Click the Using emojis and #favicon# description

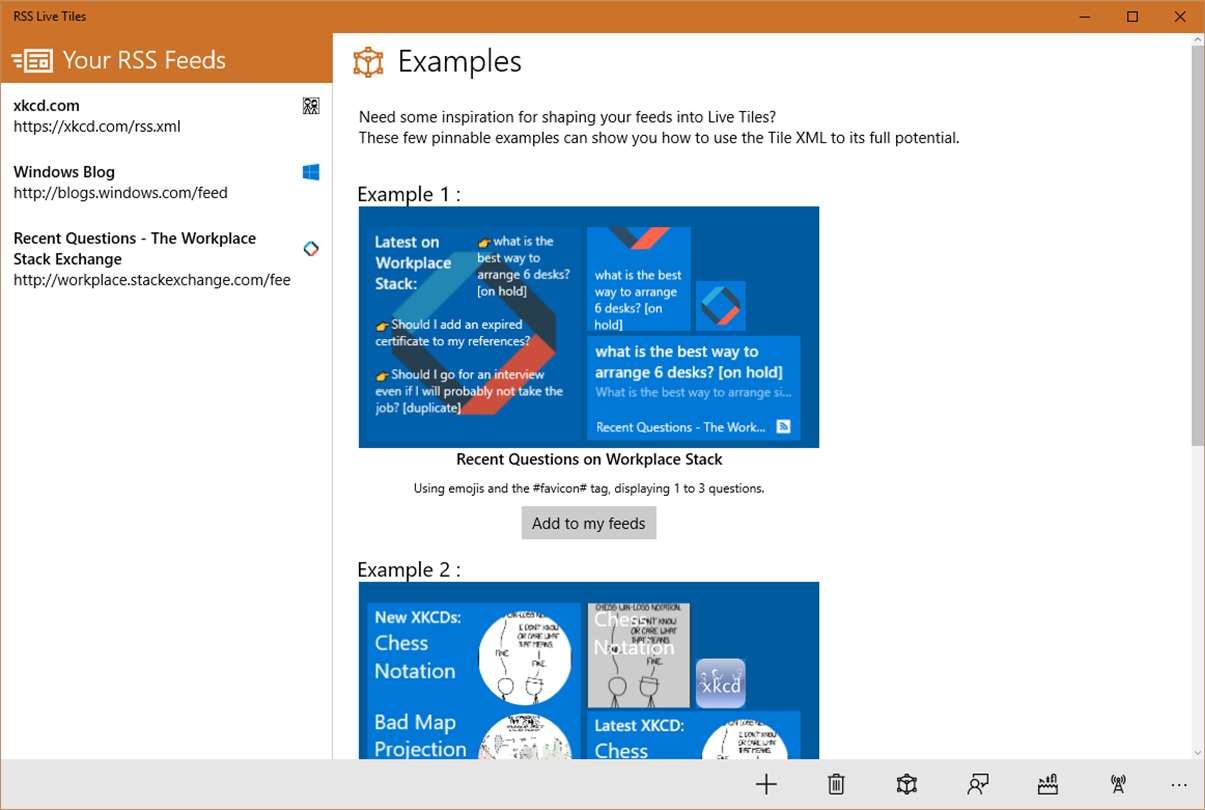coord(589,489)
